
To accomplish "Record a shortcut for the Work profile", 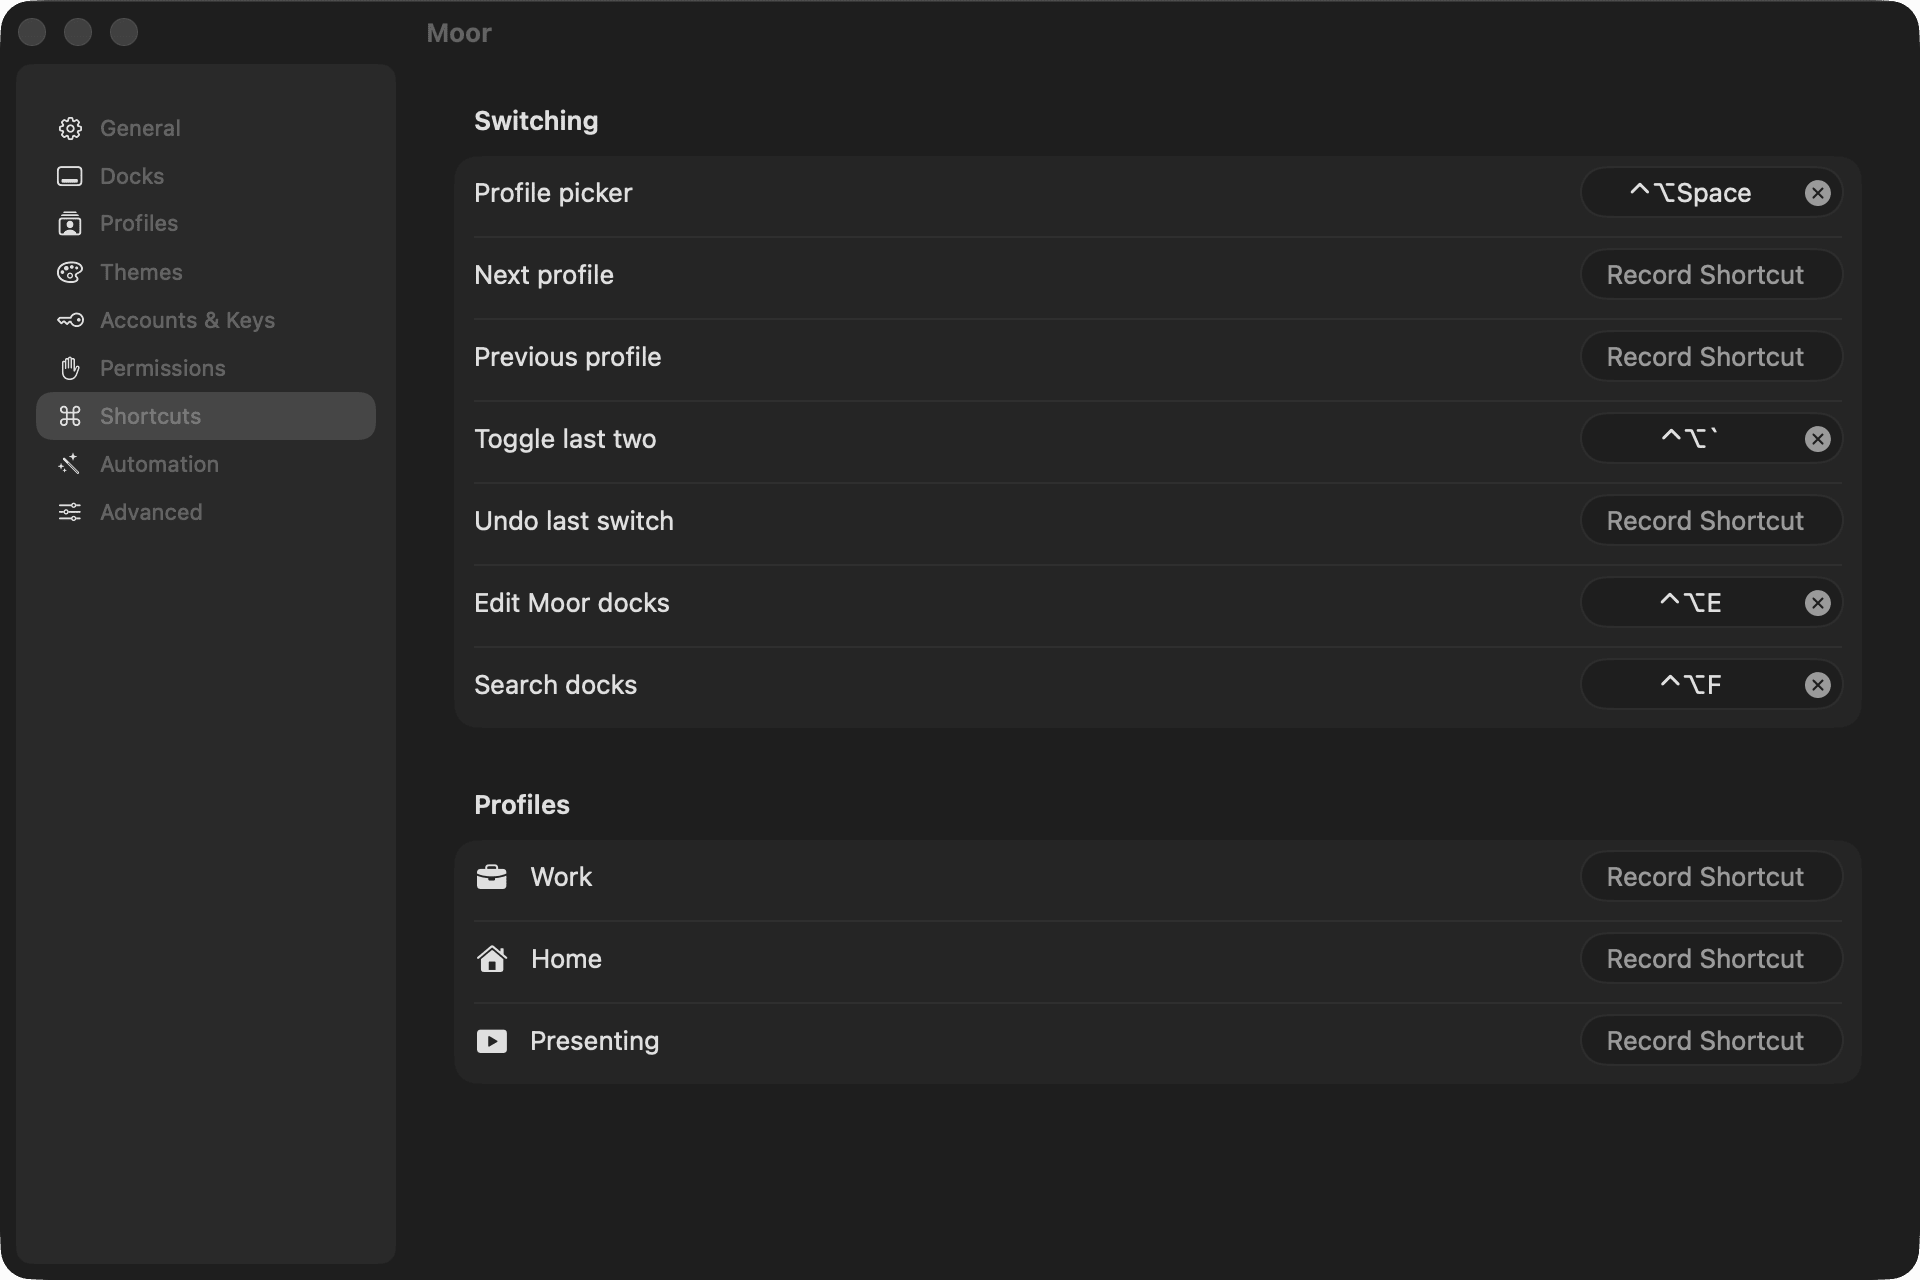I will click(1711, 877).
